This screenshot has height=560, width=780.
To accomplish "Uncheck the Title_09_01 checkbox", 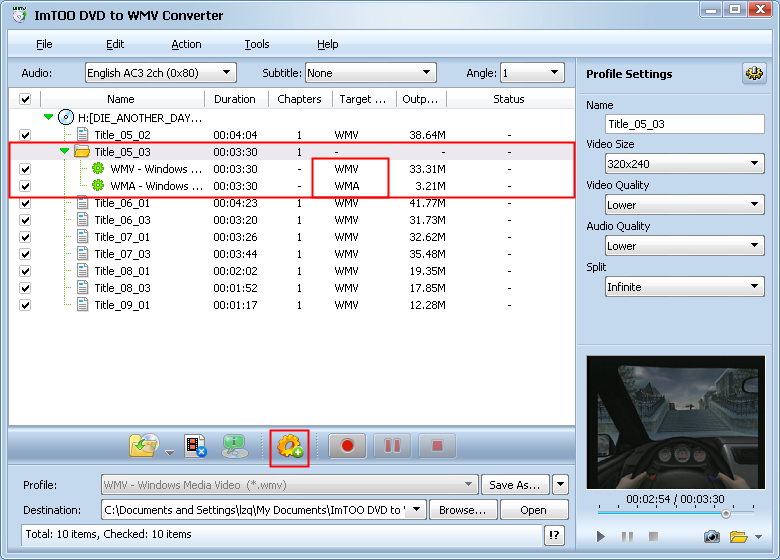I will click(x=25, y=305).
